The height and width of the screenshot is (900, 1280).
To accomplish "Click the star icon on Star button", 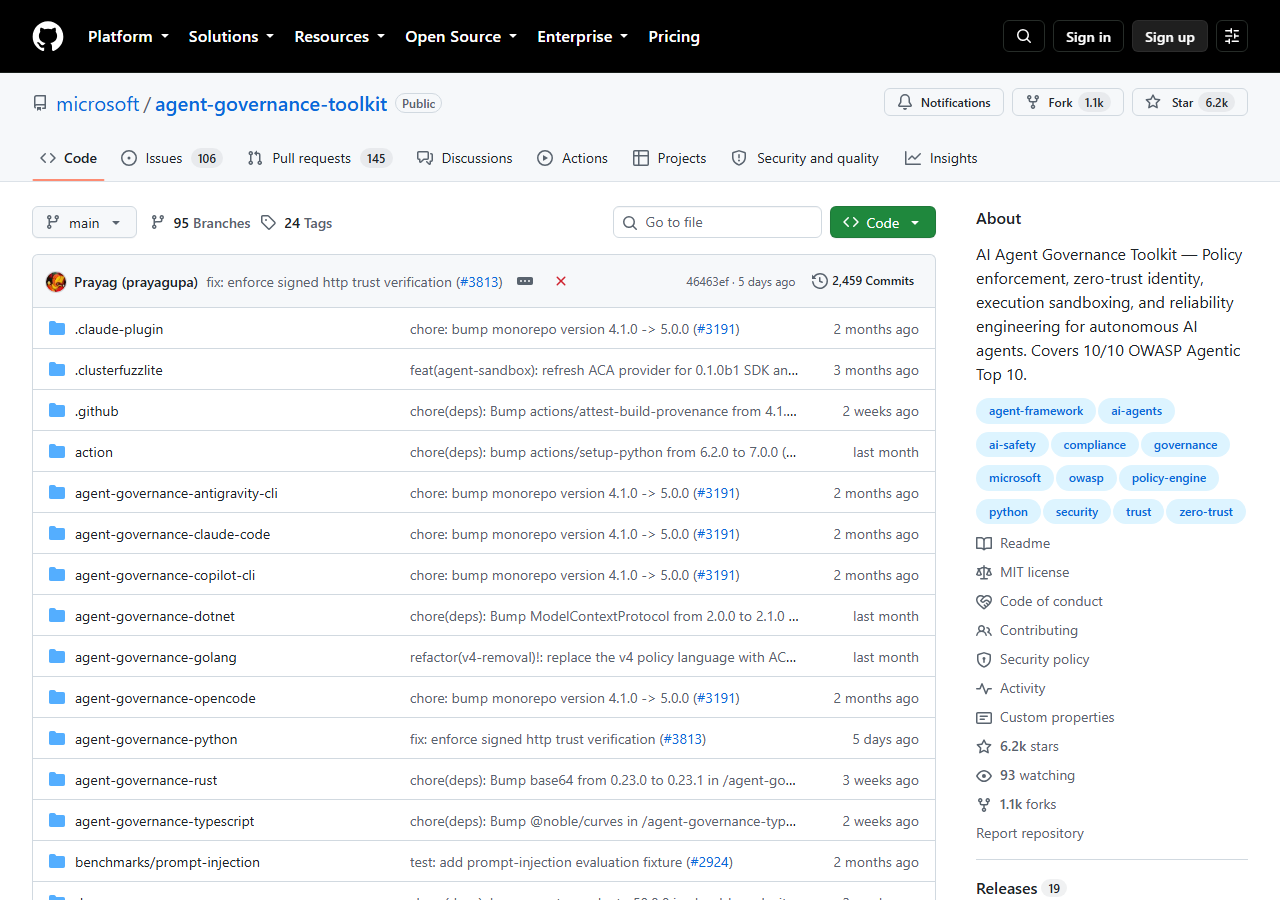I will (x=1153, y=102).
